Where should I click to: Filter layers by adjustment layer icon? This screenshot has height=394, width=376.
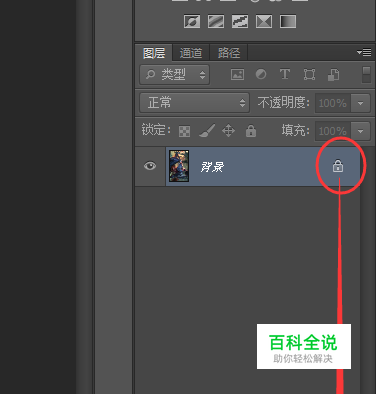[261, 74]
